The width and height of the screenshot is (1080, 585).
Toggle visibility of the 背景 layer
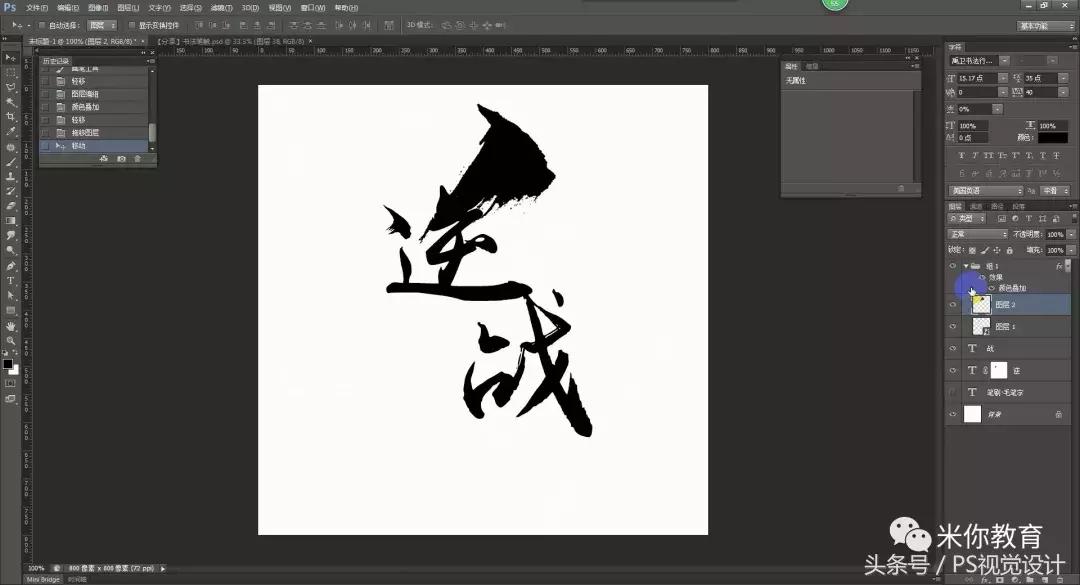click(953, 411)
